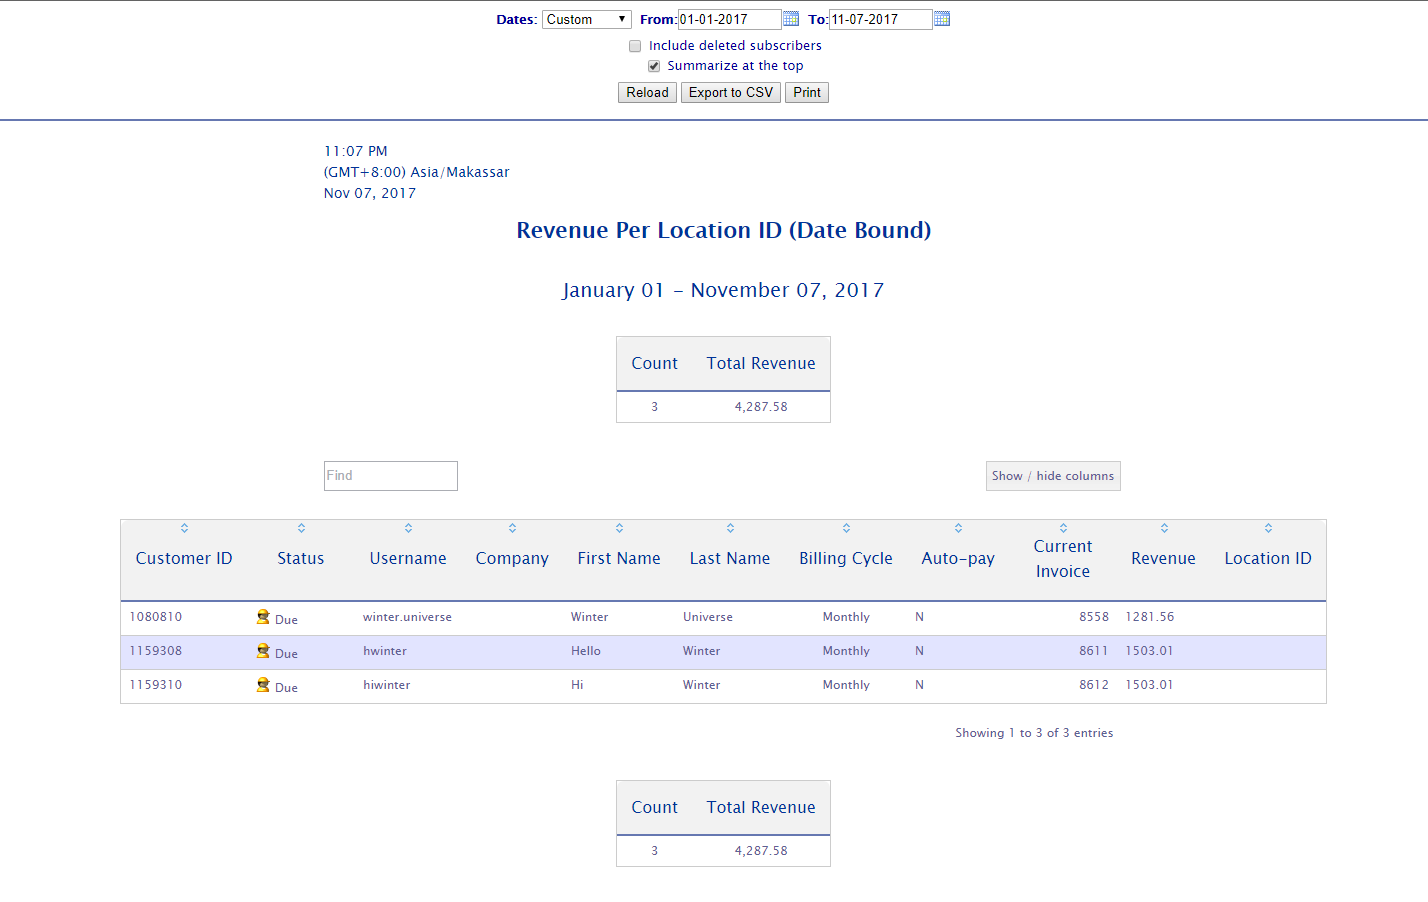Open the From date calendar picker
The width and height of the screenshot is (1428, 902).
791,19
